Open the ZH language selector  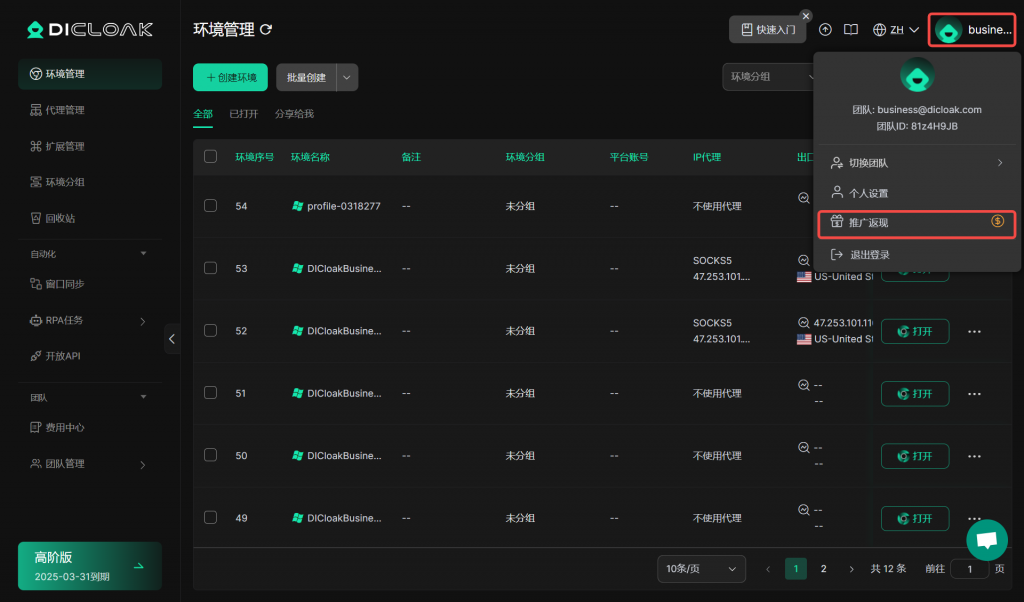[895, 30]
